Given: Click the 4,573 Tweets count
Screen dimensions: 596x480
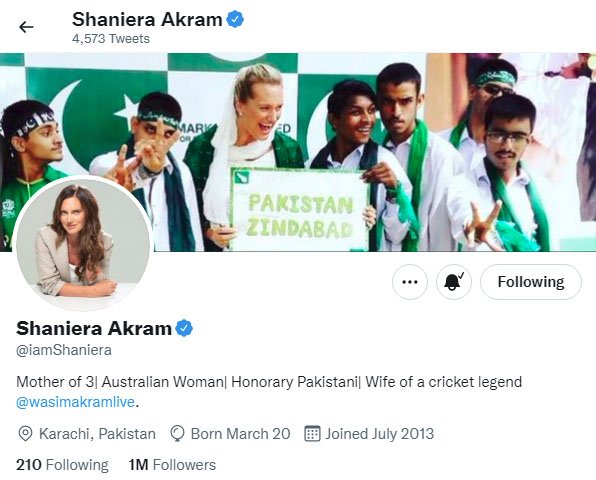Looking at the screenshot, I should 111,39.
